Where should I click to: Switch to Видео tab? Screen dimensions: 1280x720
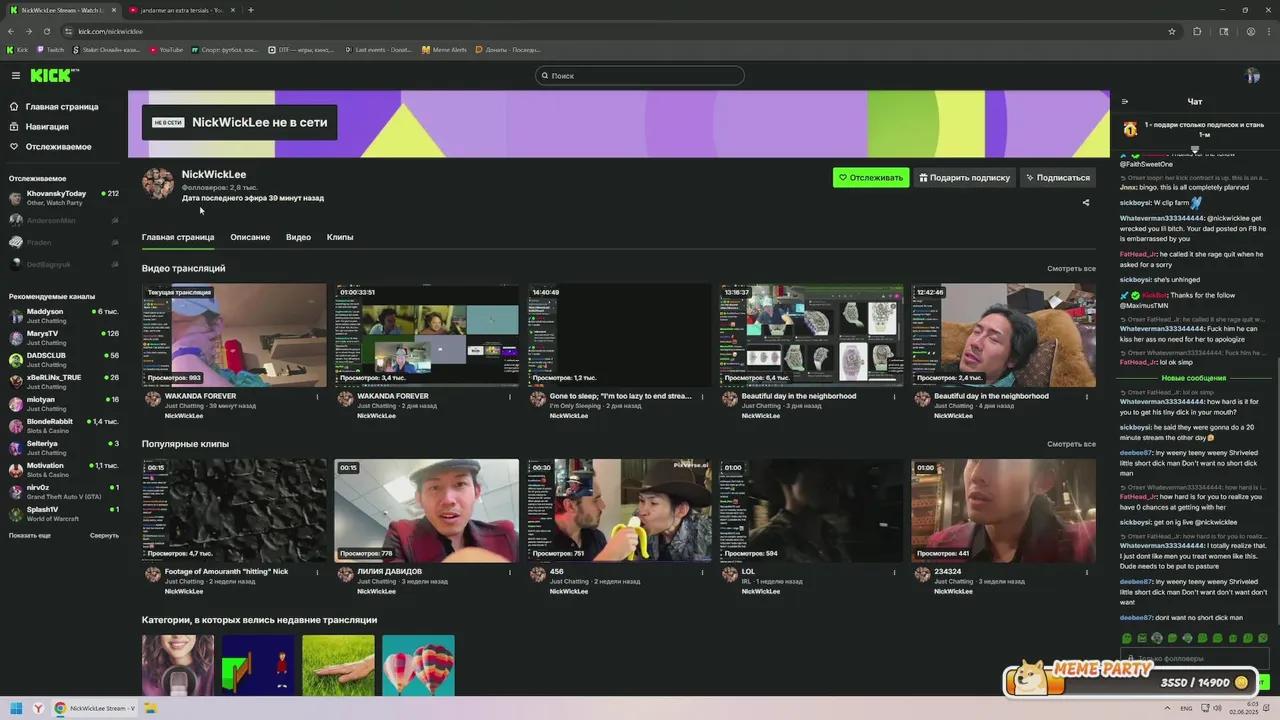(298, 237)
